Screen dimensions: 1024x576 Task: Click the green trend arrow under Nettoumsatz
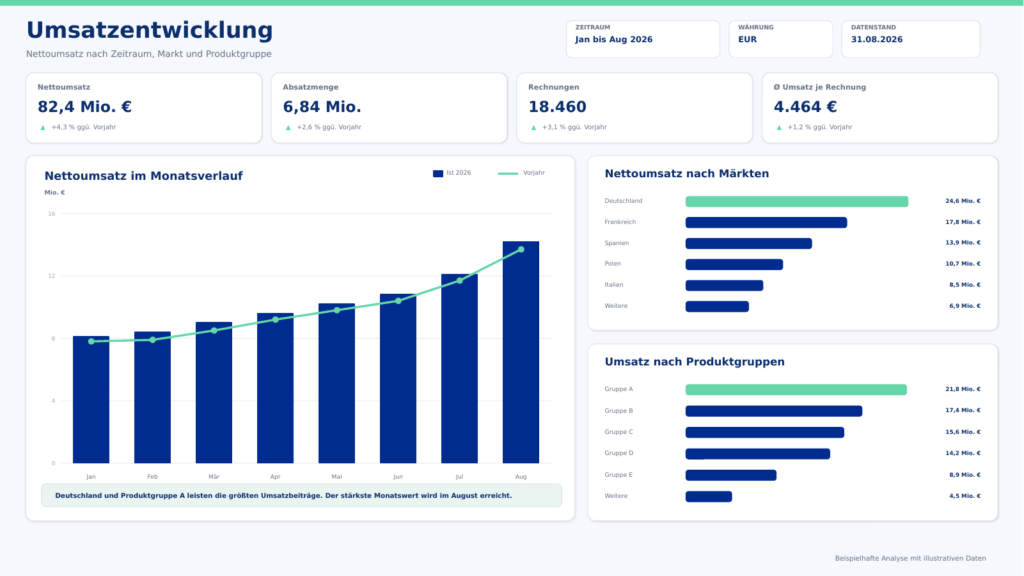[43, 127]
